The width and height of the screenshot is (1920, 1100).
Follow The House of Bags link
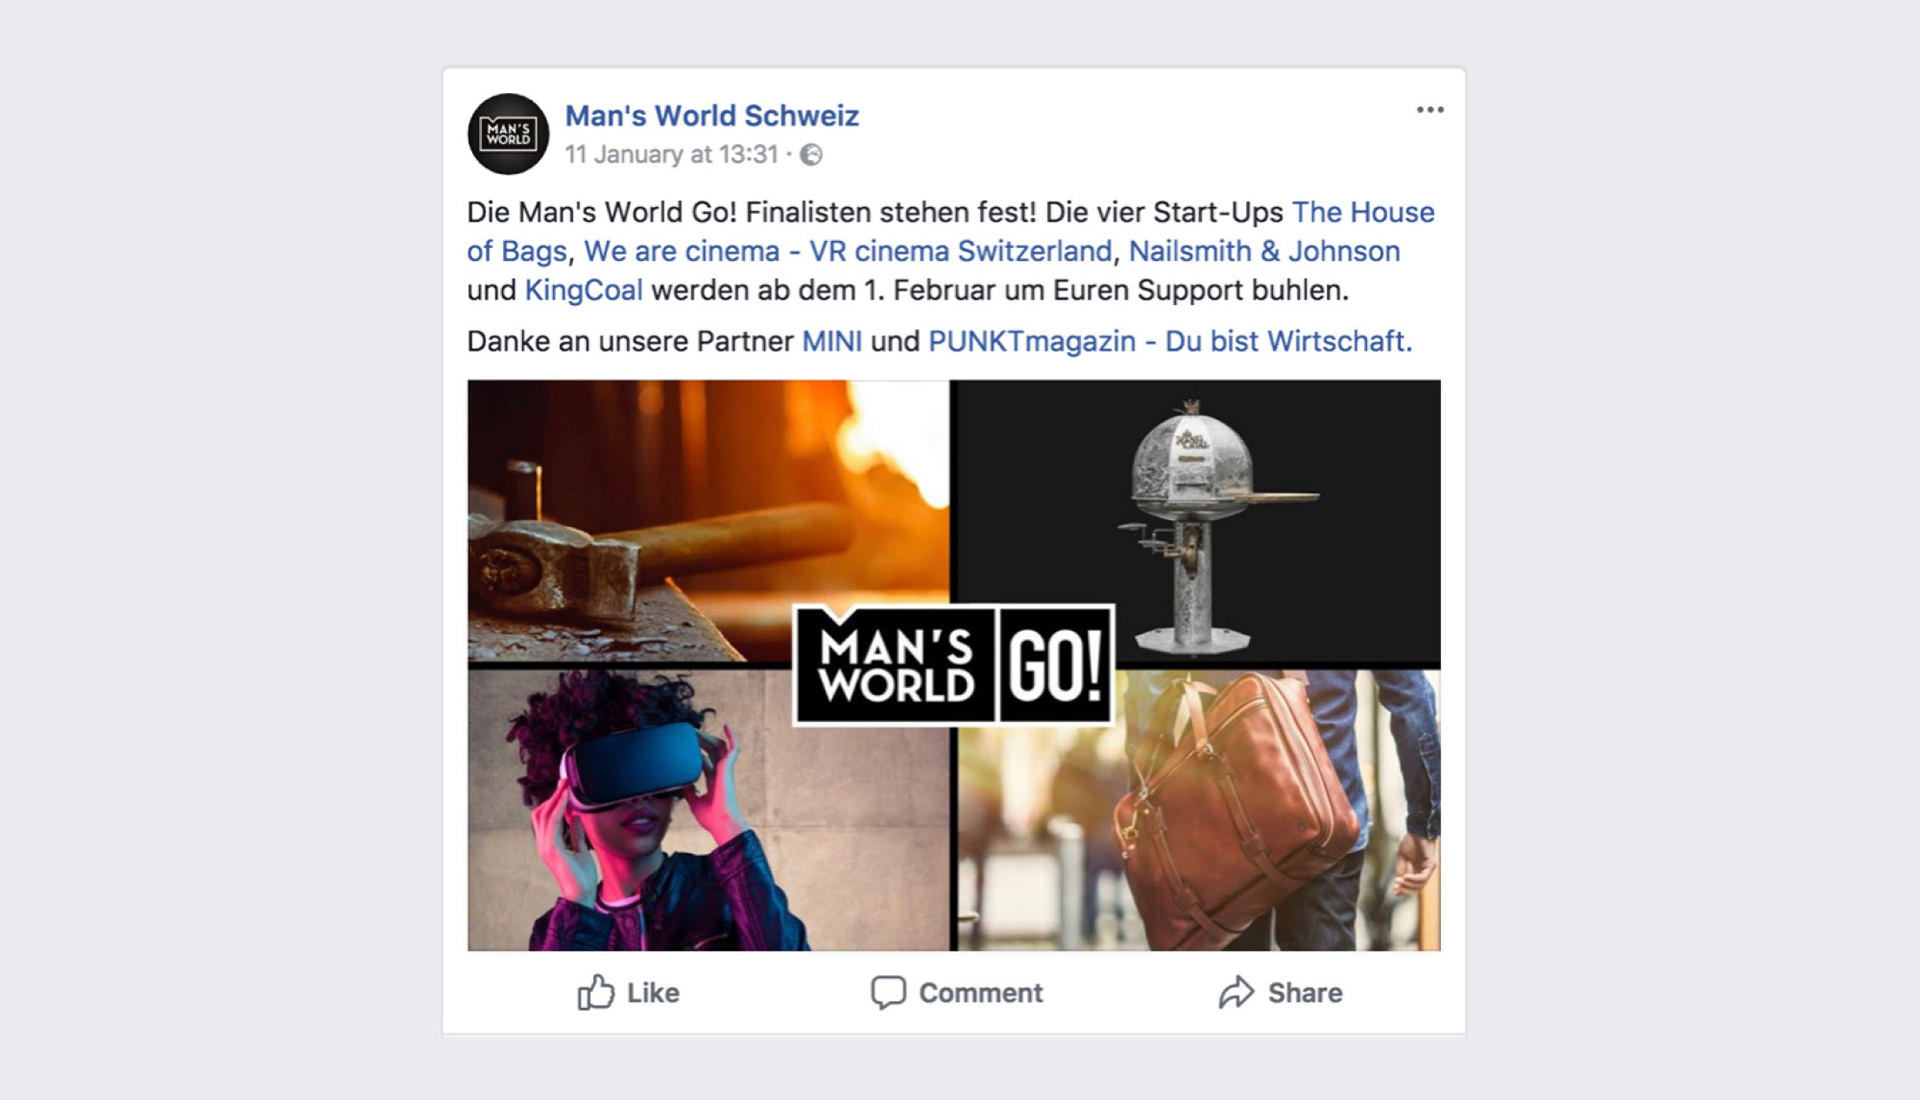click(x=951, y=231)
